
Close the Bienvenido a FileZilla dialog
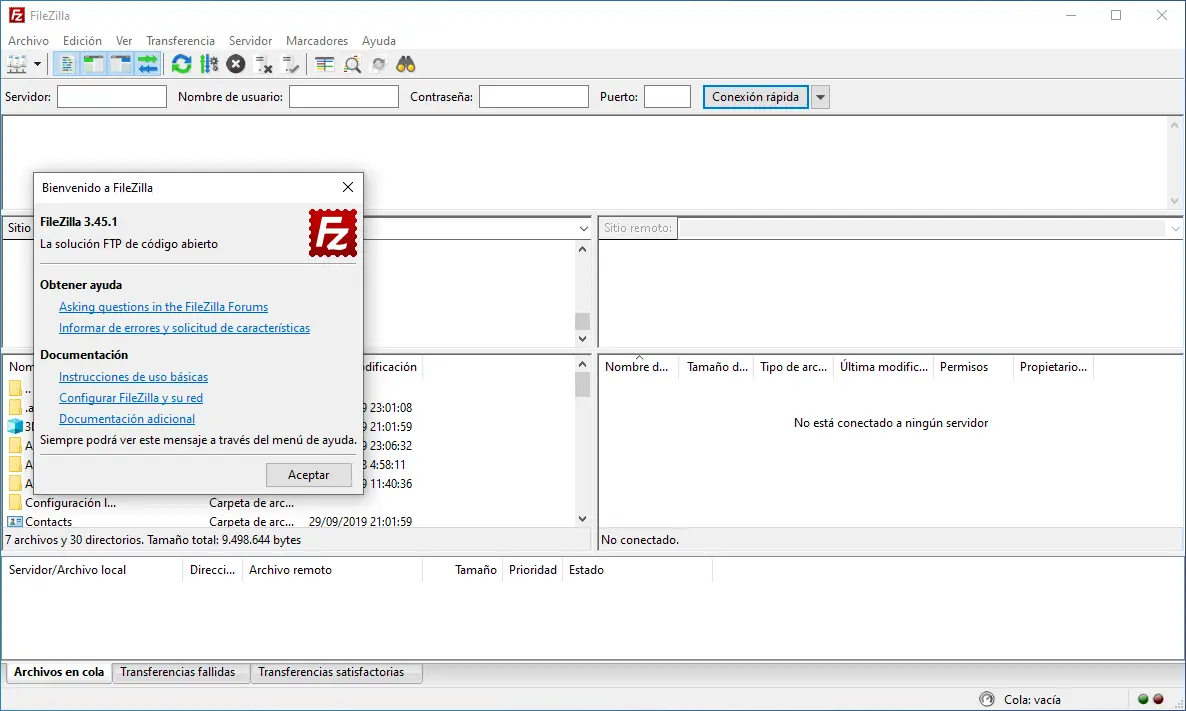(x=348, y=187)
